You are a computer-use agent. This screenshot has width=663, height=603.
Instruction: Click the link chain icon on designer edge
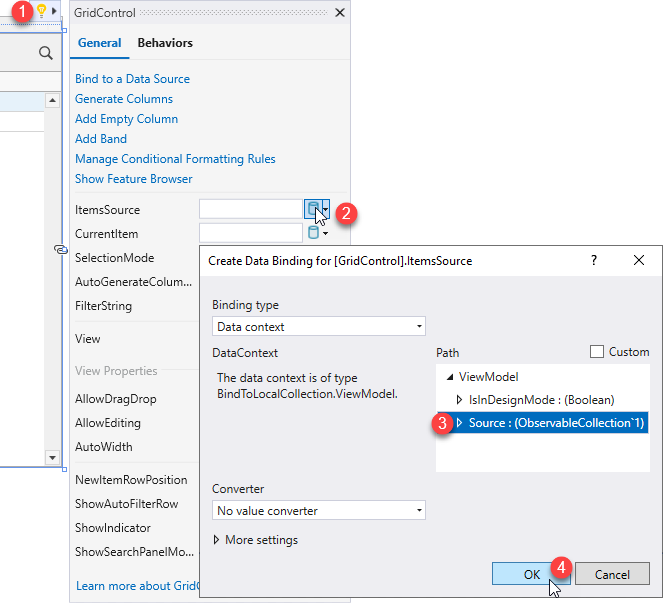point(61,249)
